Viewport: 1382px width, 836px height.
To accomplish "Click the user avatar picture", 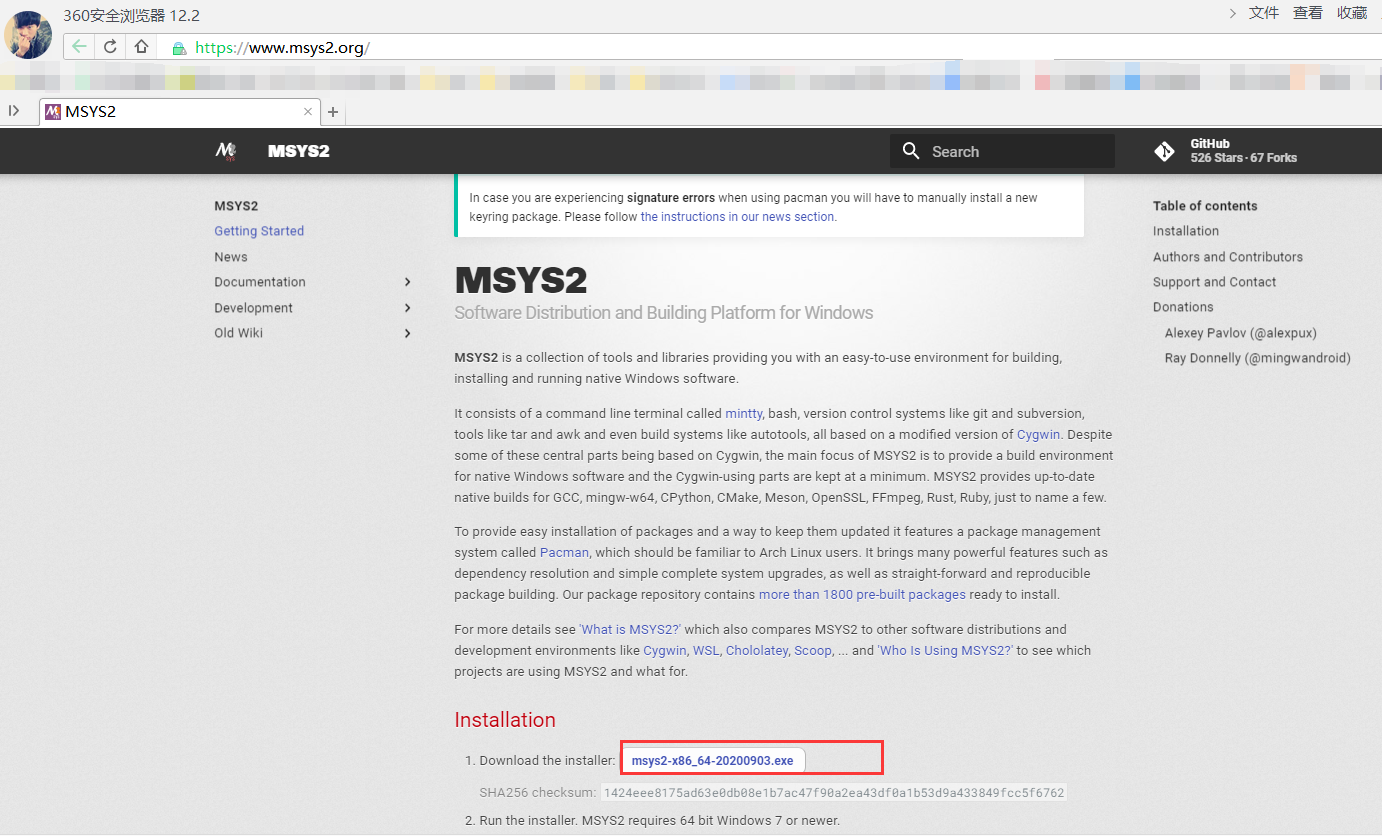I will click(x=28, y=34).
